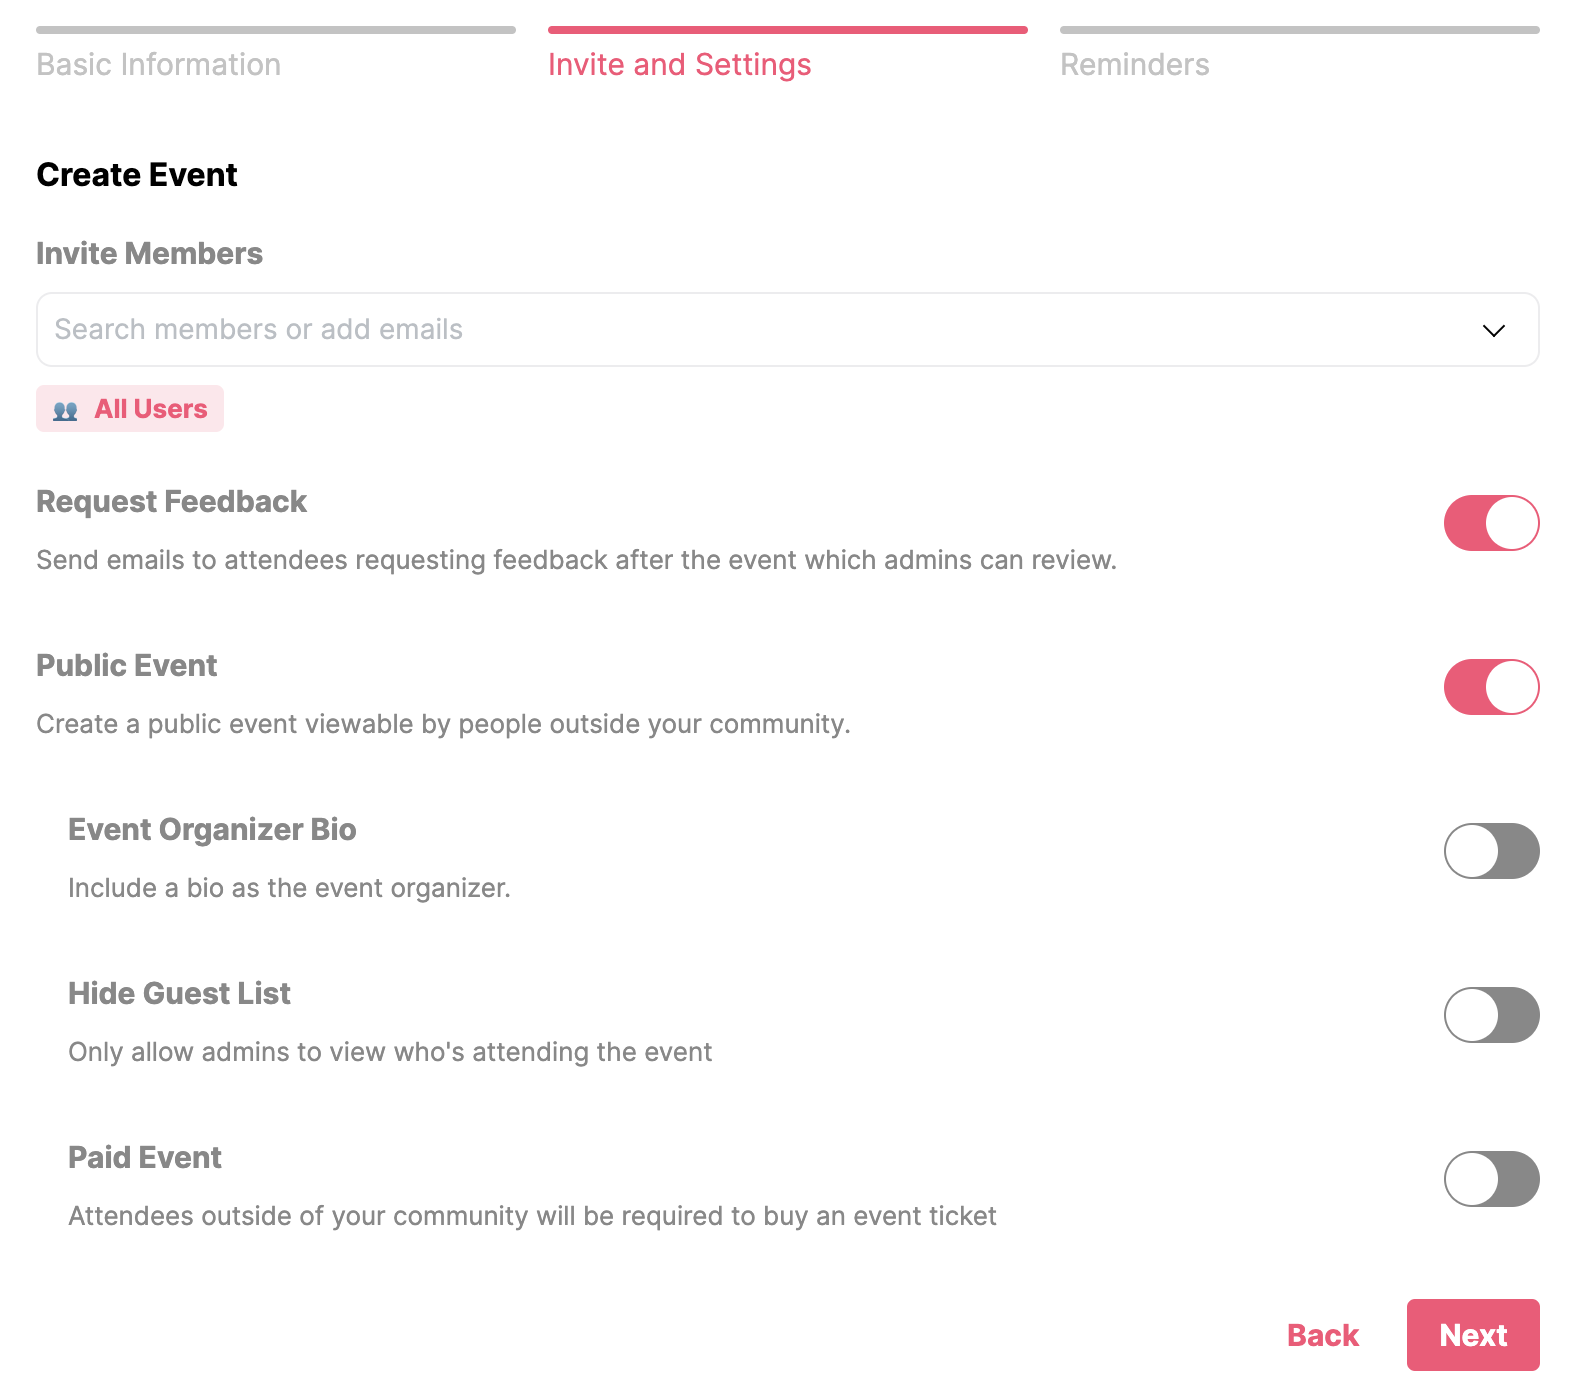Image resolution: width=1576 pixels, height=1392 pixels.
Task: Click the Next button
Action: pyautogui.click(x=1472, y=1335)
